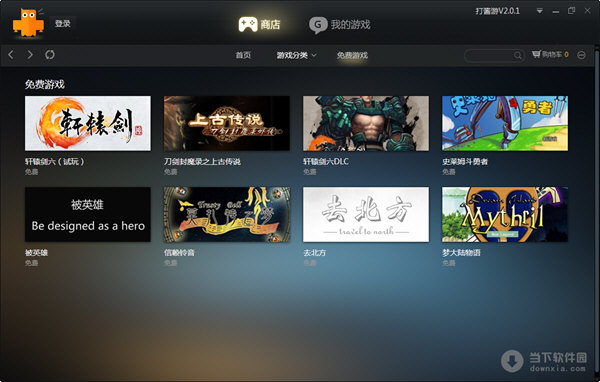Open the 购物车 shopping cart
The image size is (600, 382).
pyautogui.click(x=550, y=55)
